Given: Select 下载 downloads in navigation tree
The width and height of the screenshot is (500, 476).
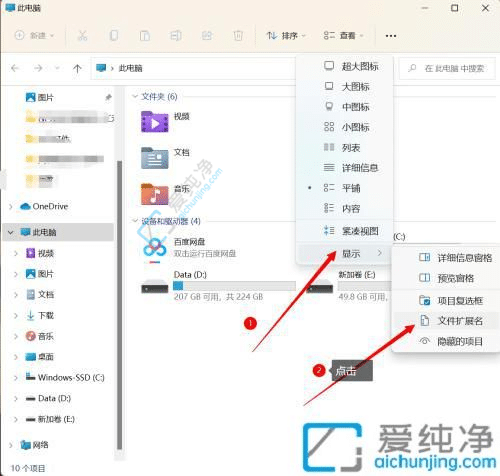Looking at the screenshot, I should point(40,315).
